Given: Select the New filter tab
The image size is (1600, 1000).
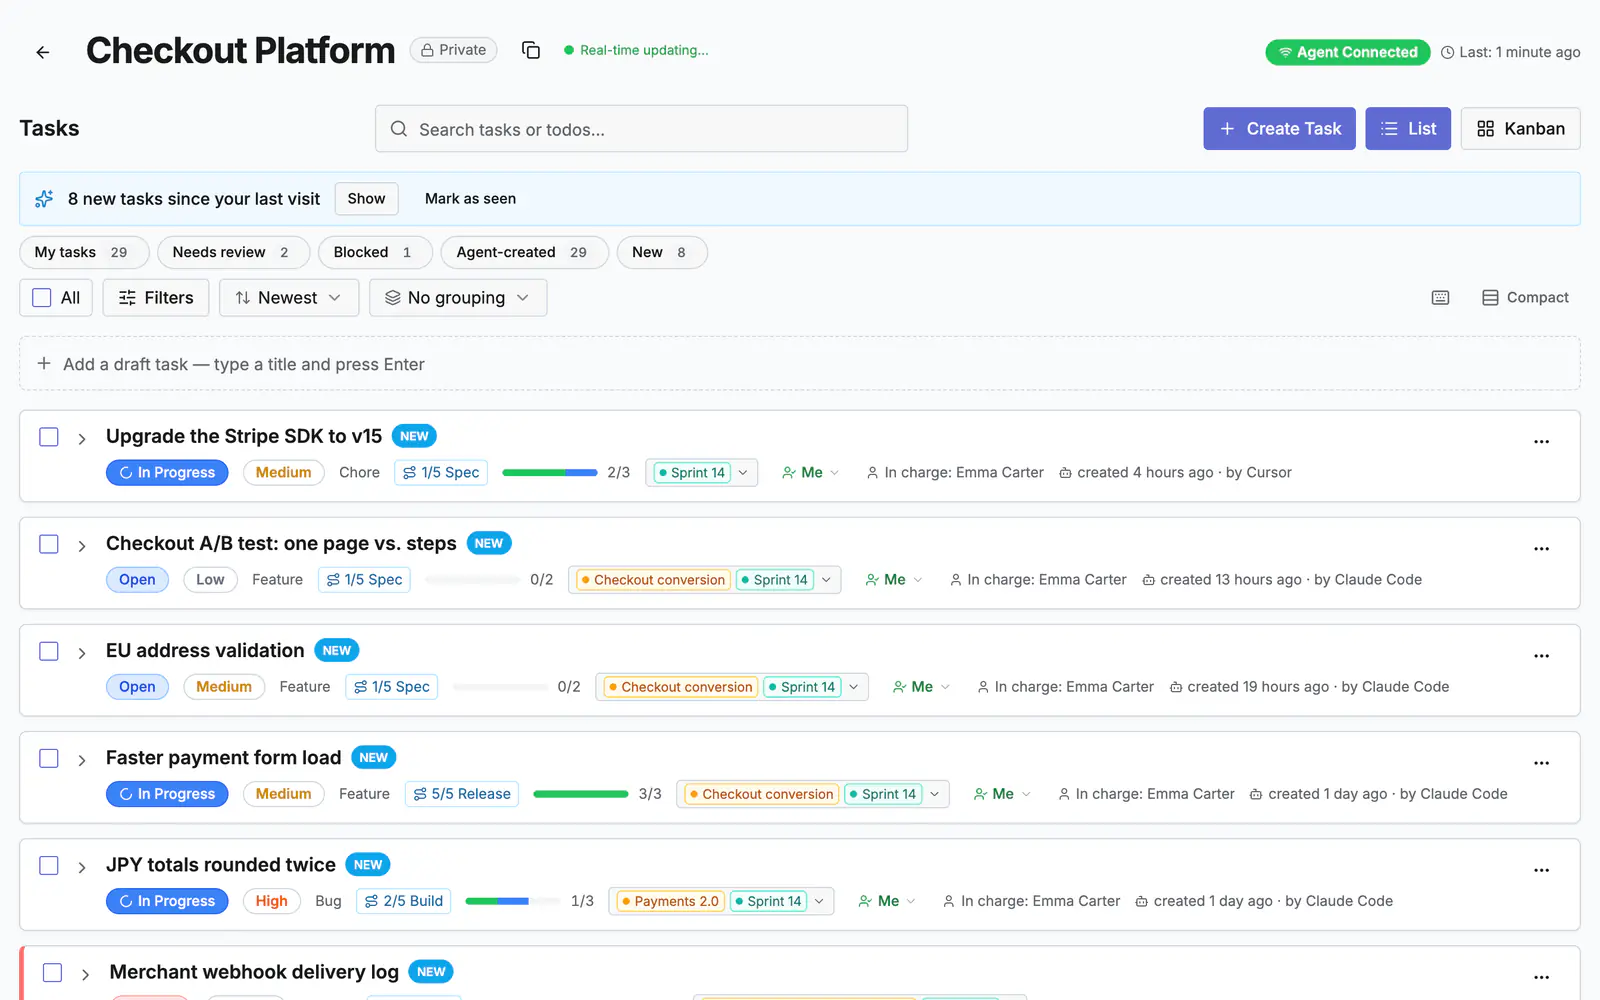Looking at the screenshot, I should coord(662,252).
